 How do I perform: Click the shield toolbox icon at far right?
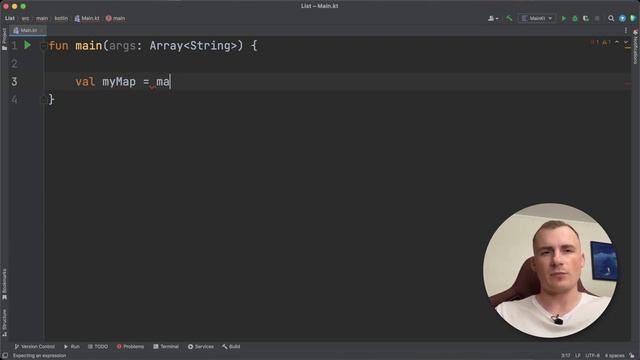coord(633,18)
